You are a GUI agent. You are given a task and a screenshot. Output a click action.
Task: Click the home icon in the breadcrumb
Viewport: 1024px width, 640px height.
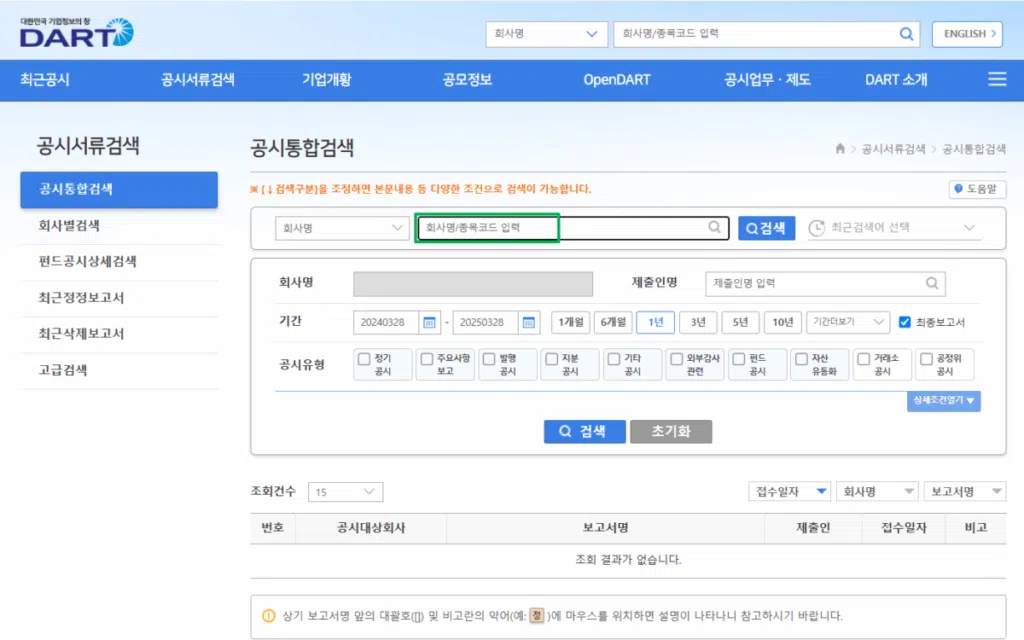tap(838, 146)
